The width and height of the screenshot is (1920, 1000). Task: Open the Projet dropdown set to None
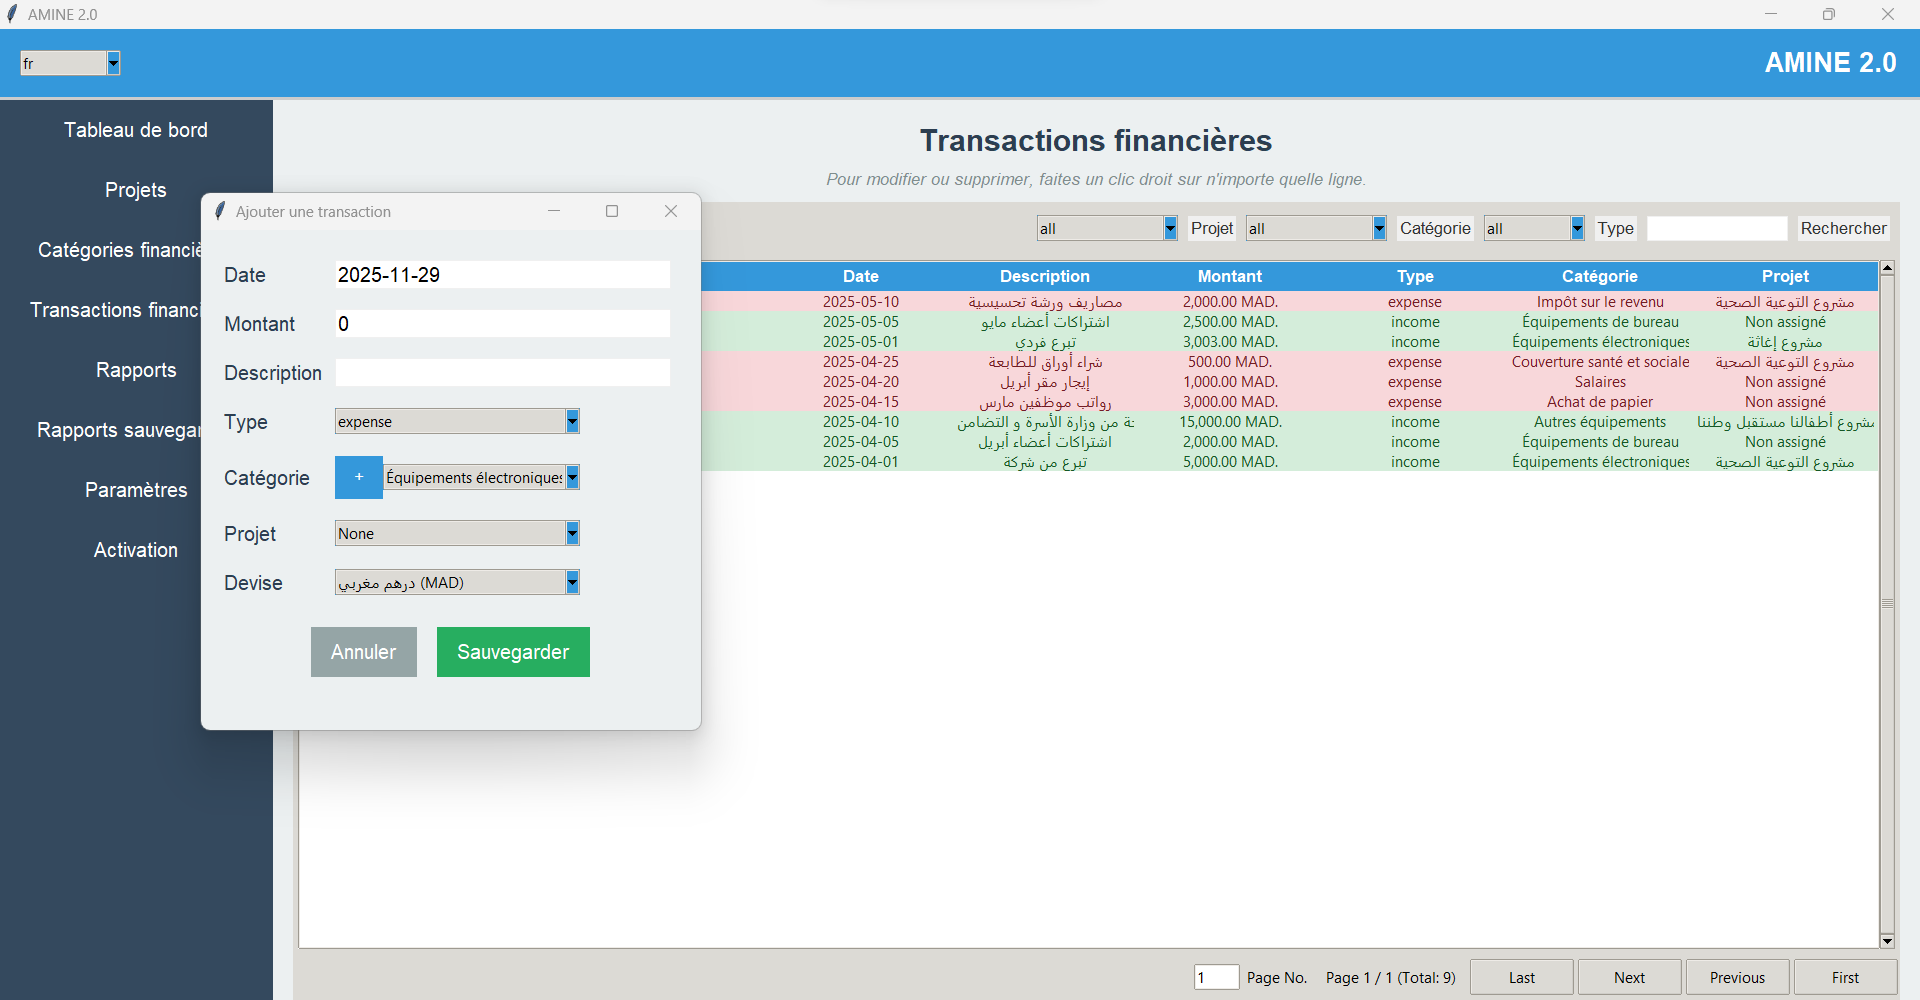(x=570, y=533)
